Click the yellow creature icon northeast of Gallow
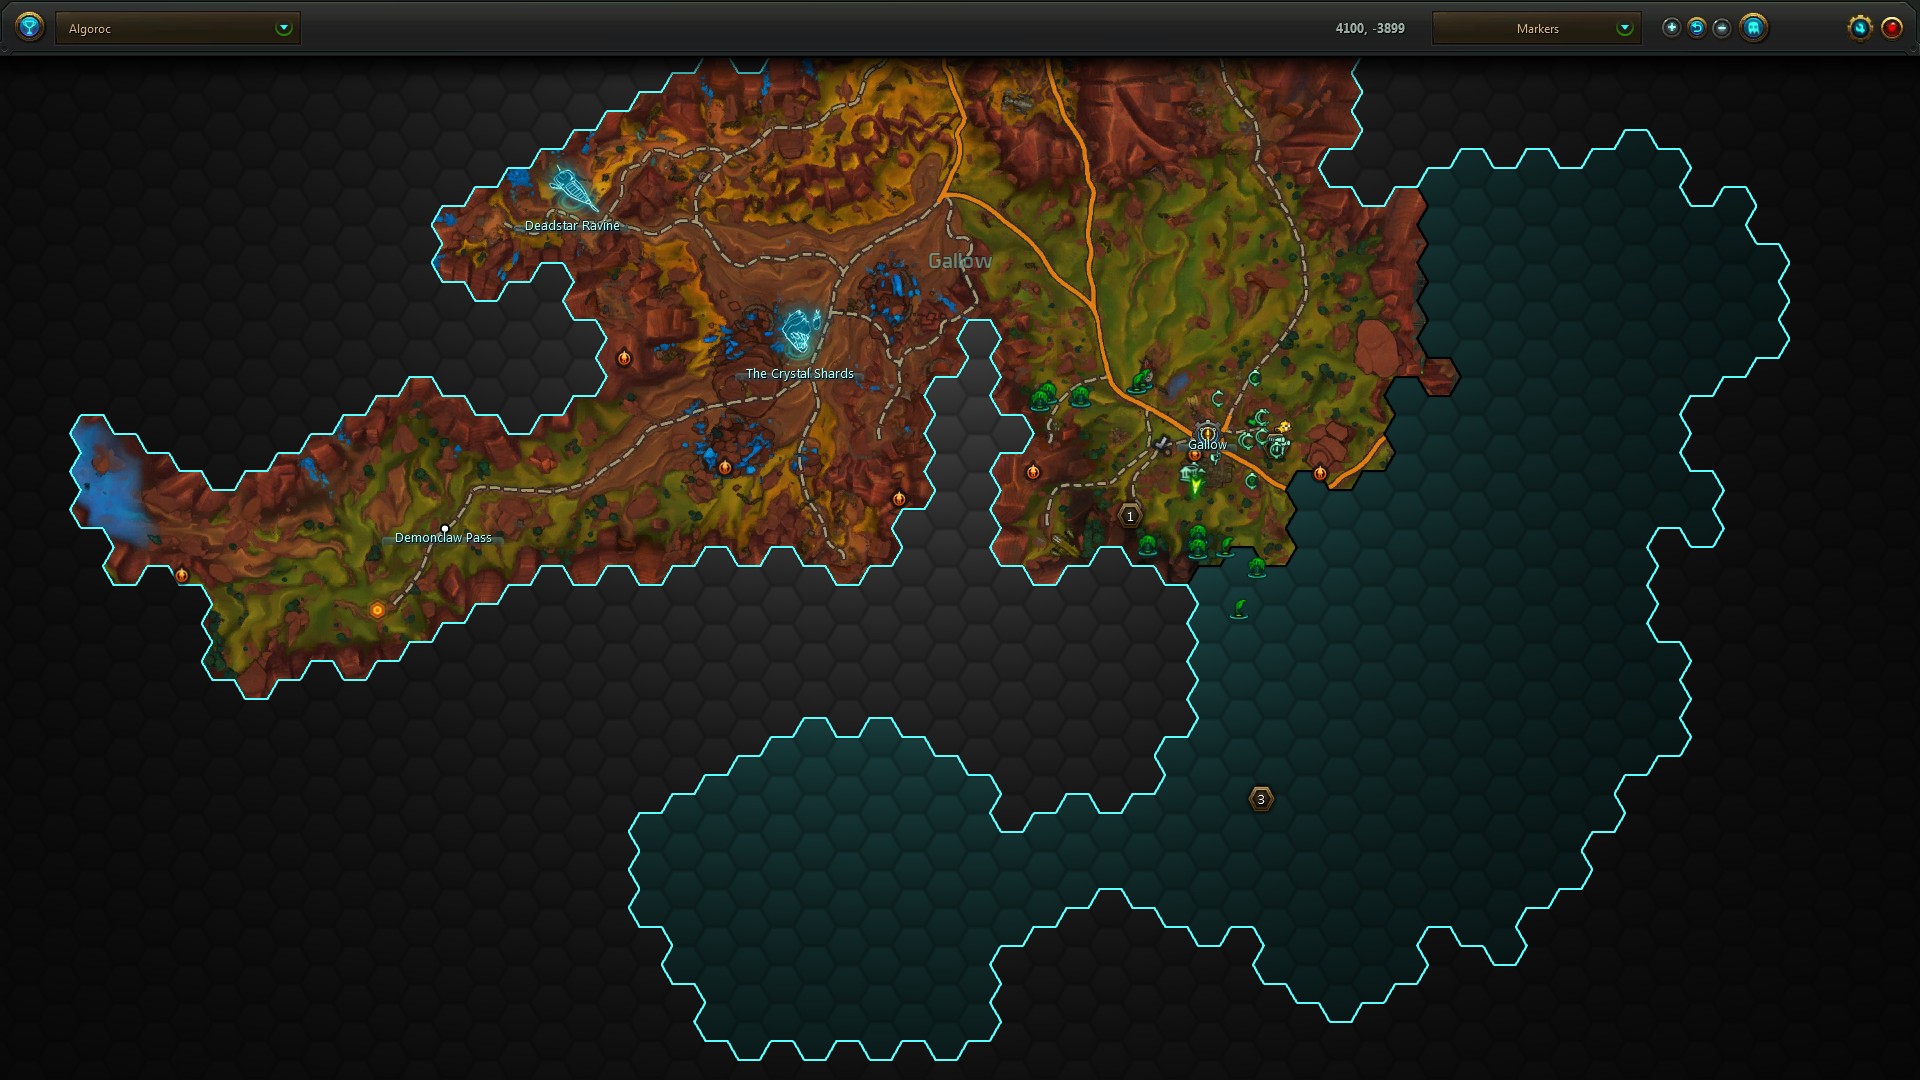The width and height of the screenshot is (1920, 1080). click(1283, 427)
